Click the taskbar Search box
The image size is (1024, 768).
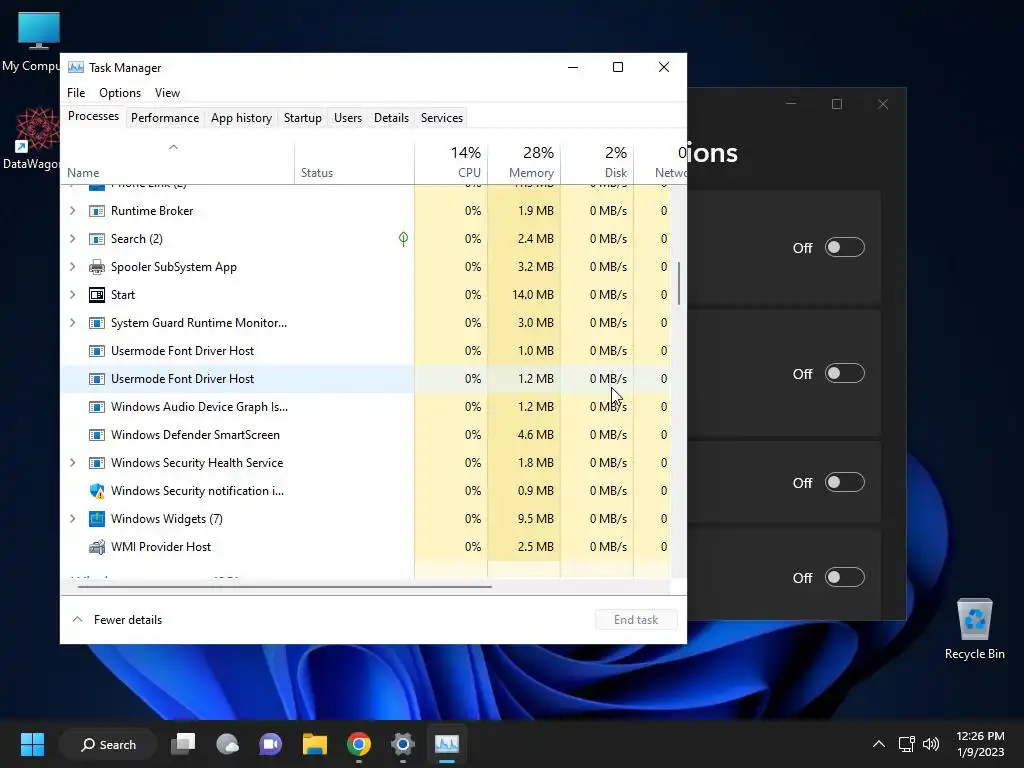pos(108,744)
